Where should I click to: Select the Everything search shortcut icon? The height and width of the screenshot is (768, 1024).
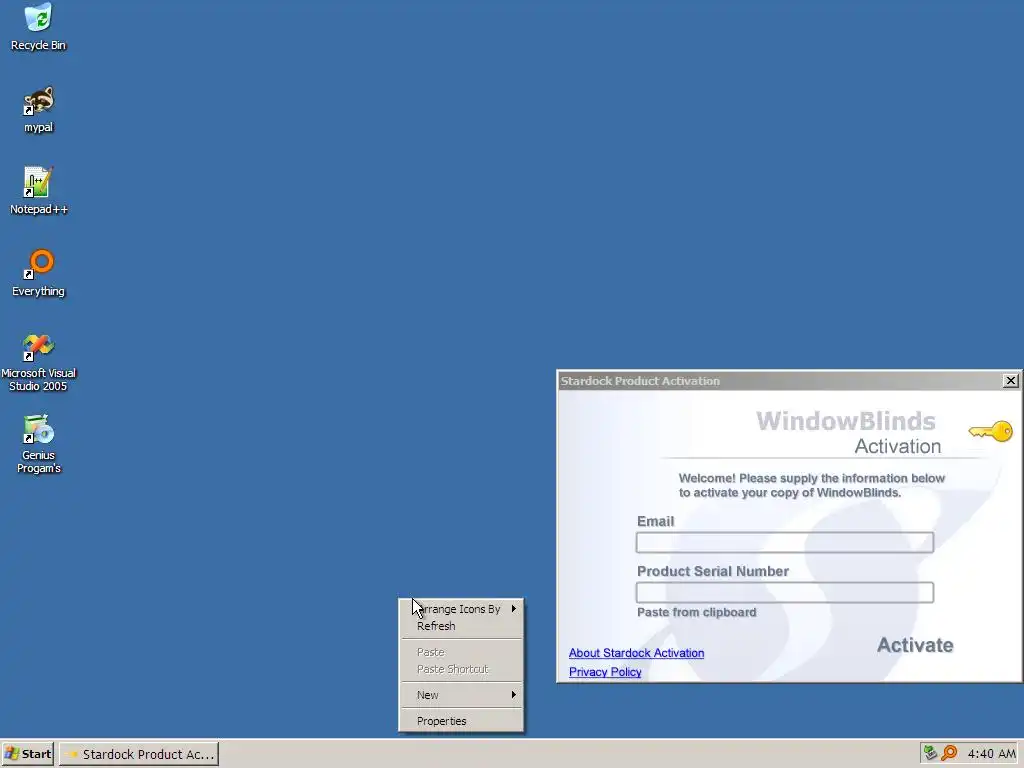(38, 273)
